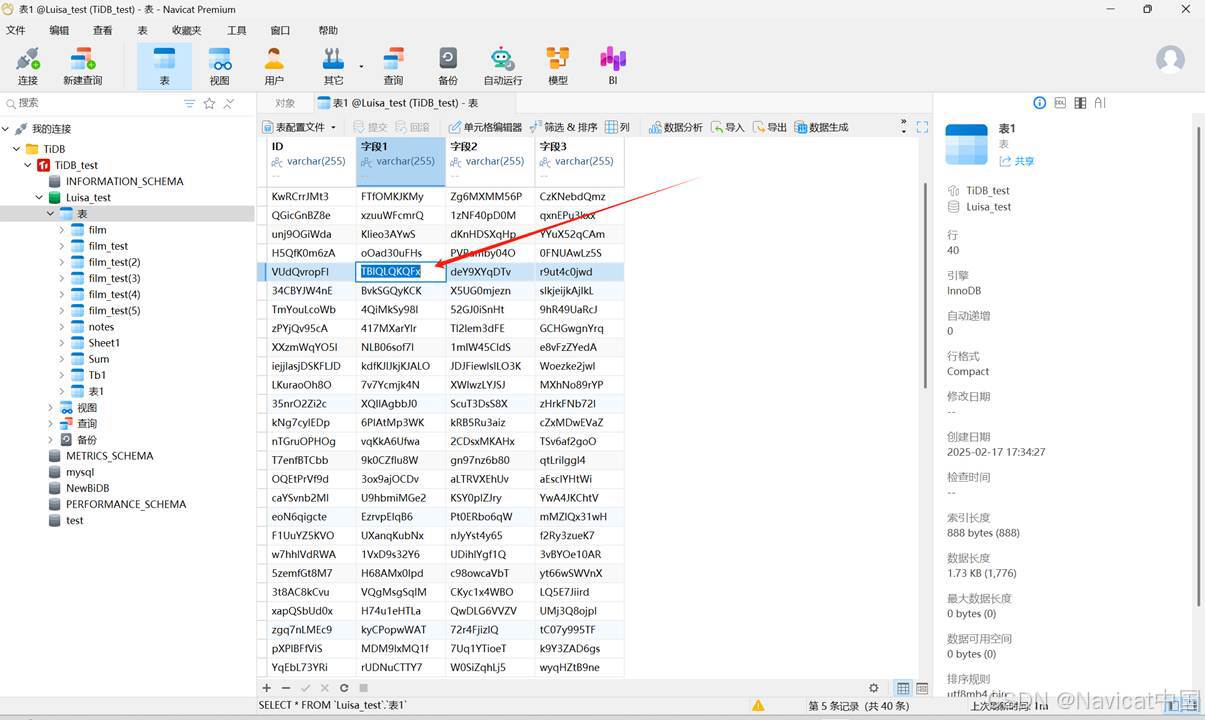Click the navigation filter lines icon
This screenshot has height=720, width=1205.
click(x=189, y=103)
